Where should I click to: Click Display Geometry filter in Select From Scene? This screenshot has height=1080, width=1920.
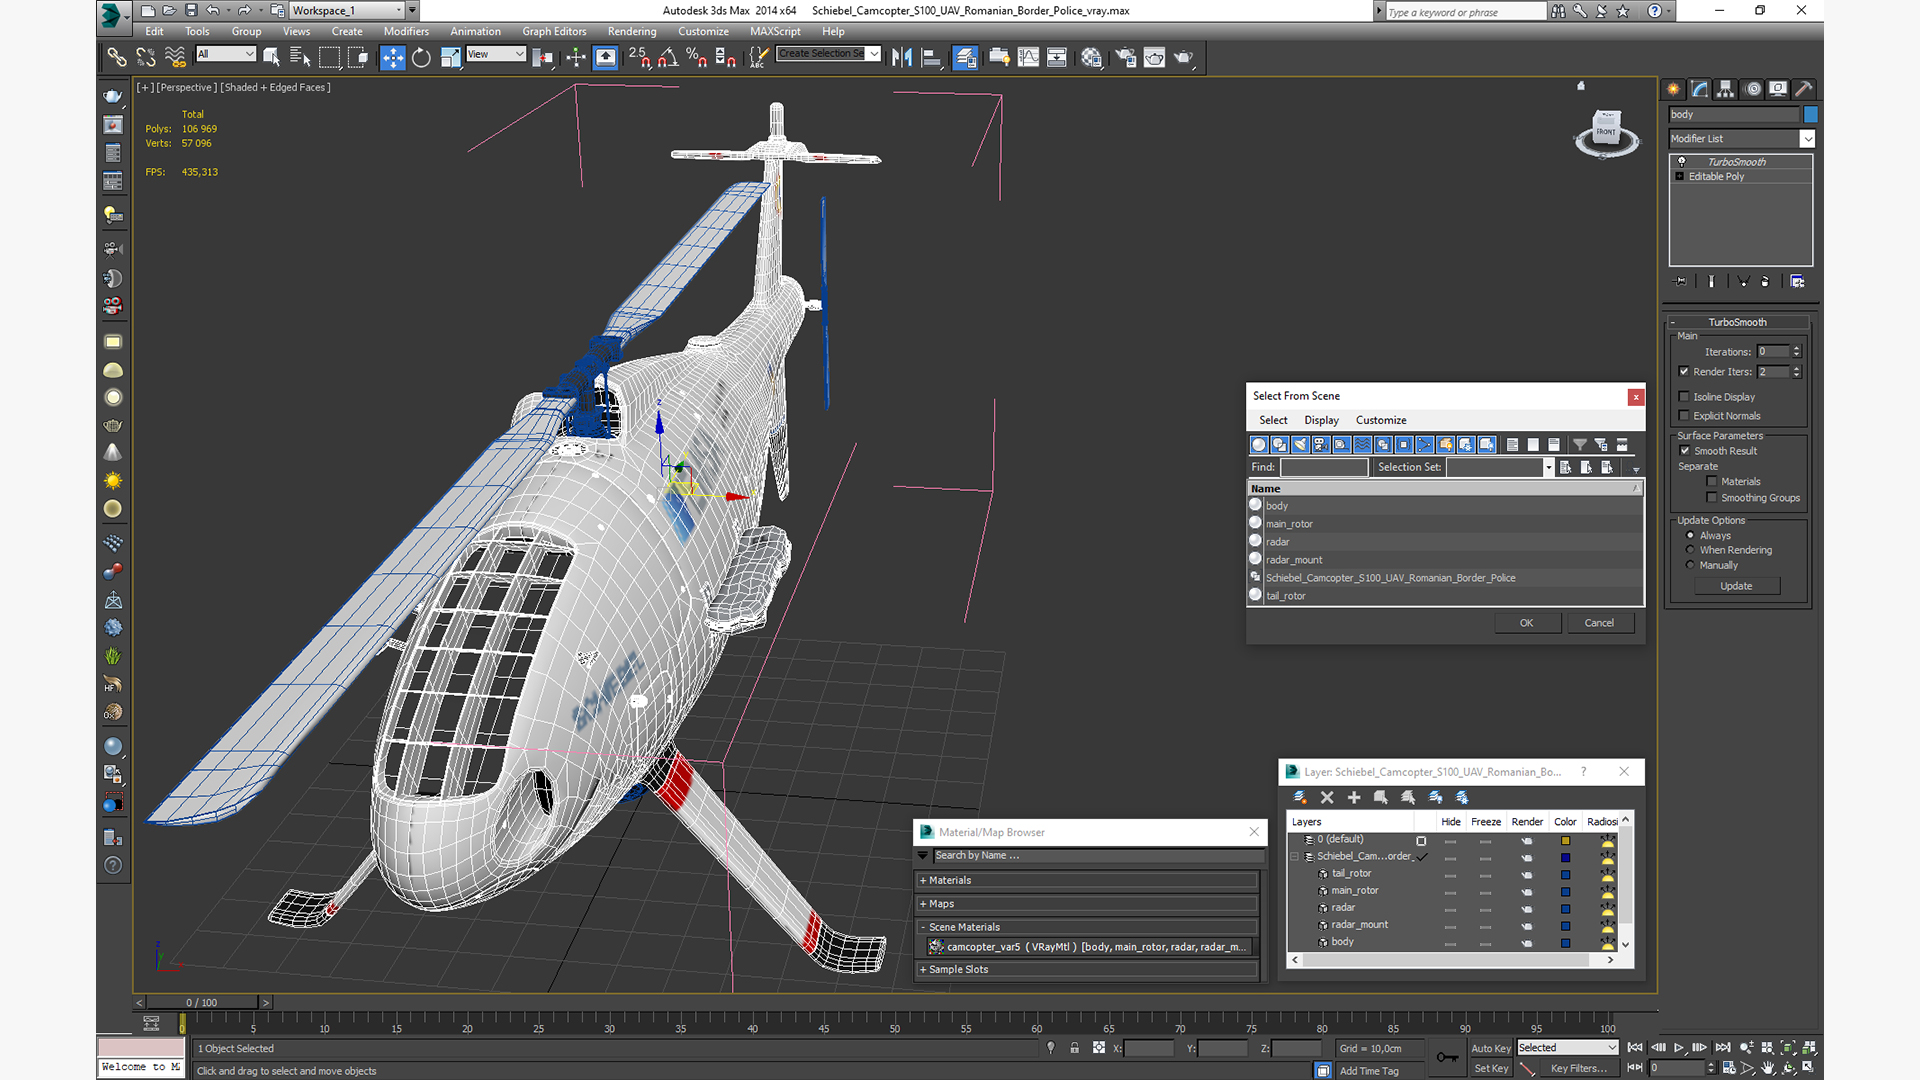pyautogui.click(x=1259, y=445)
